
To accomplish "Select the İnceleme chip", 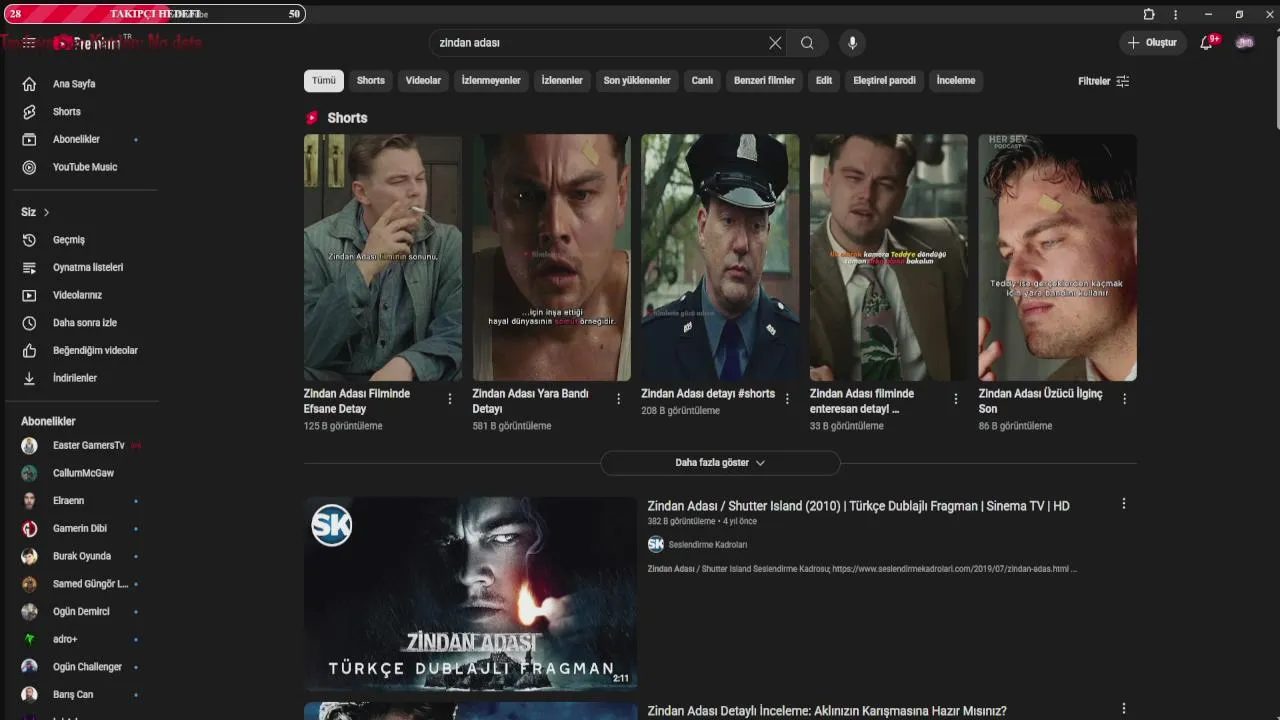I will (956, 81).
